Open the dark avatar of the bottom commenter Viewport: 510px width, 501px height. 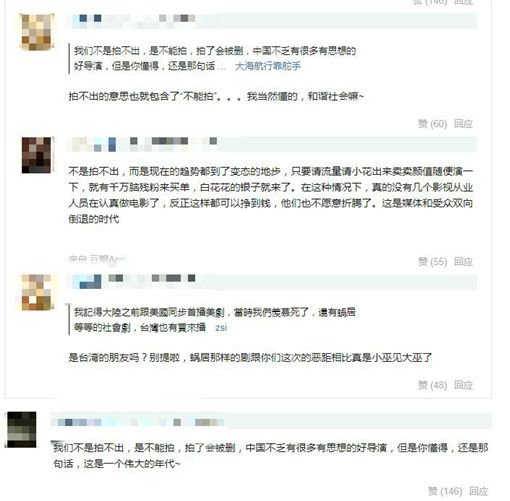22,429
